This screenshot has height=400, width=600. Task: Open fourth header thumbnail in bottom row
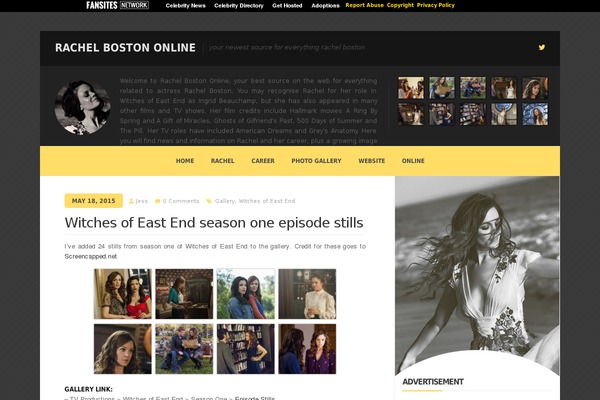point(504,114)
